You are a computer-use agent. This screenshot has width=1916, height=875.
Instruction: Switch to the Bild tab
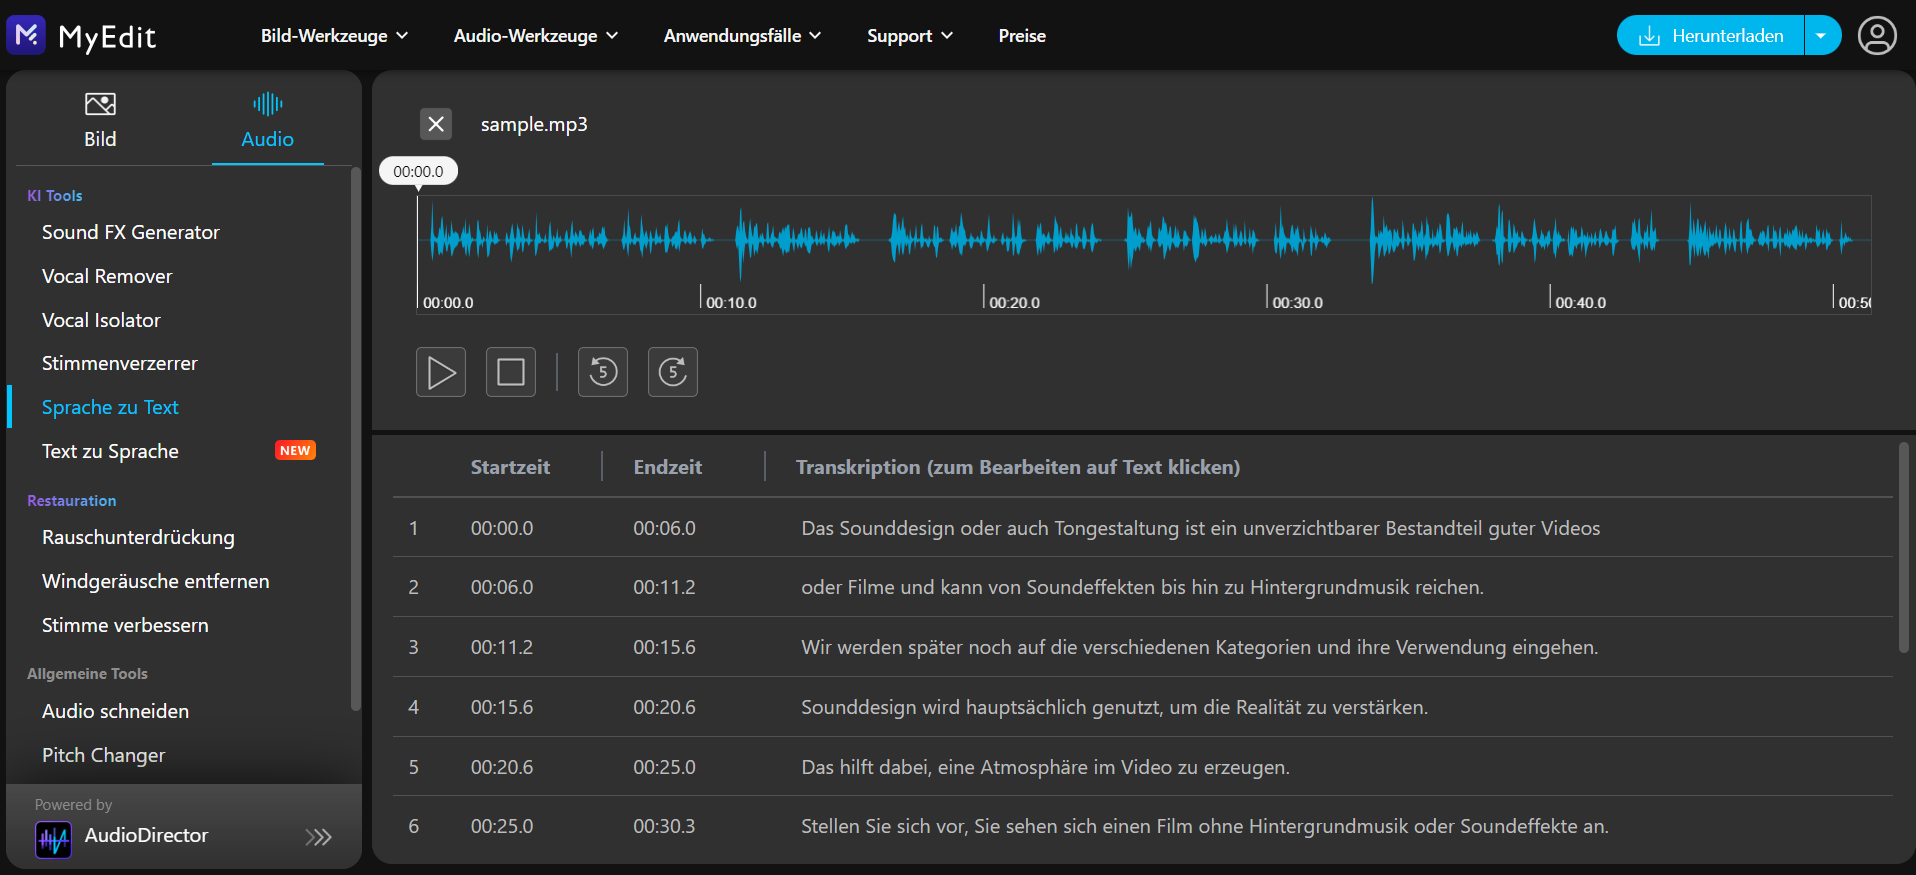[100, 119]
